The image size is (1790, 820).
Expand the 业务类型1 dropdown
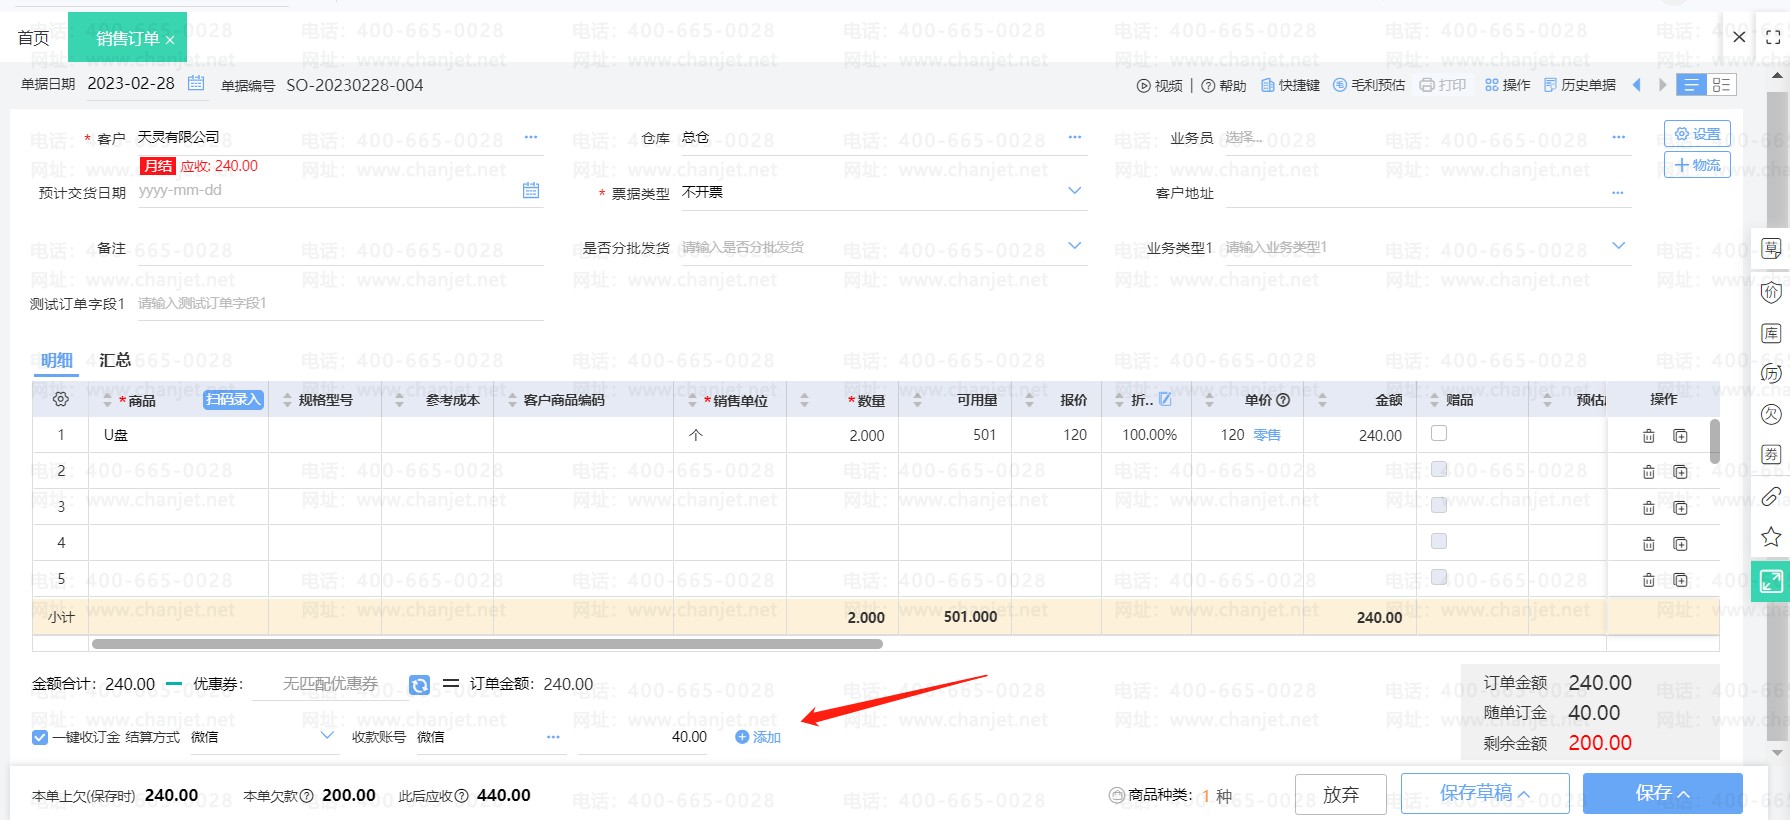point(1619,246)
